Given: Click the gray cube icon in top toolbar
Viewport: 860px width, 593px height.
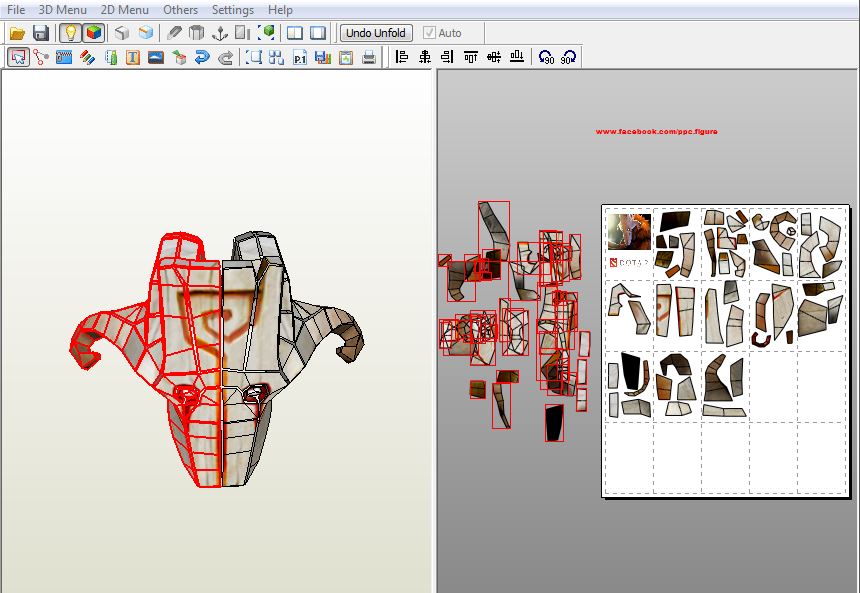Looking at the screenshot, I should (x=122, y=33).
